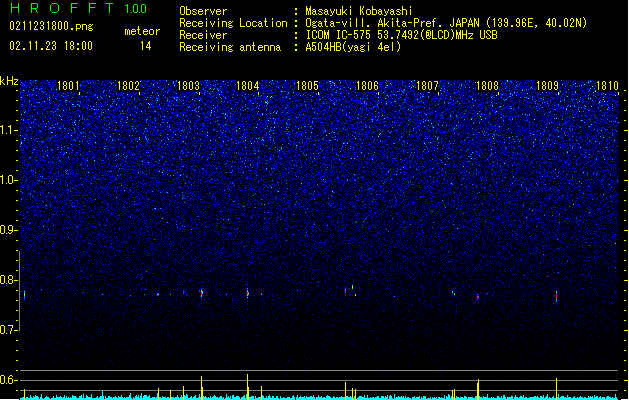Click the HROFFT title text

tap(63, 8)
